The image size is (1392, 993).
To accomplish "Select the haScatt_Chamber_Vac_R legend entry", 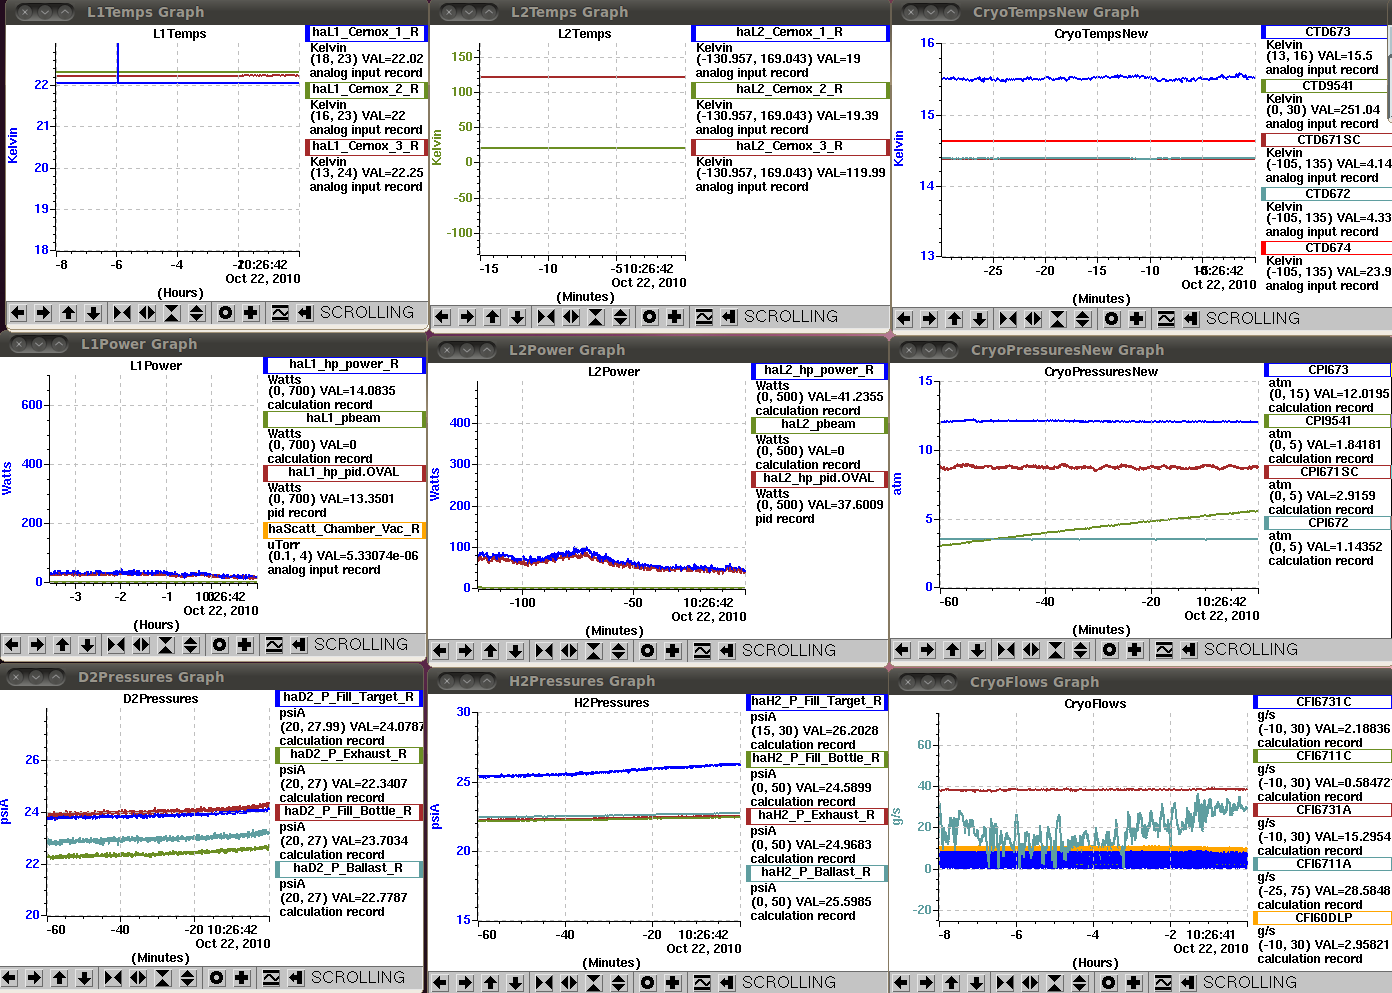I will click(345, 530).
